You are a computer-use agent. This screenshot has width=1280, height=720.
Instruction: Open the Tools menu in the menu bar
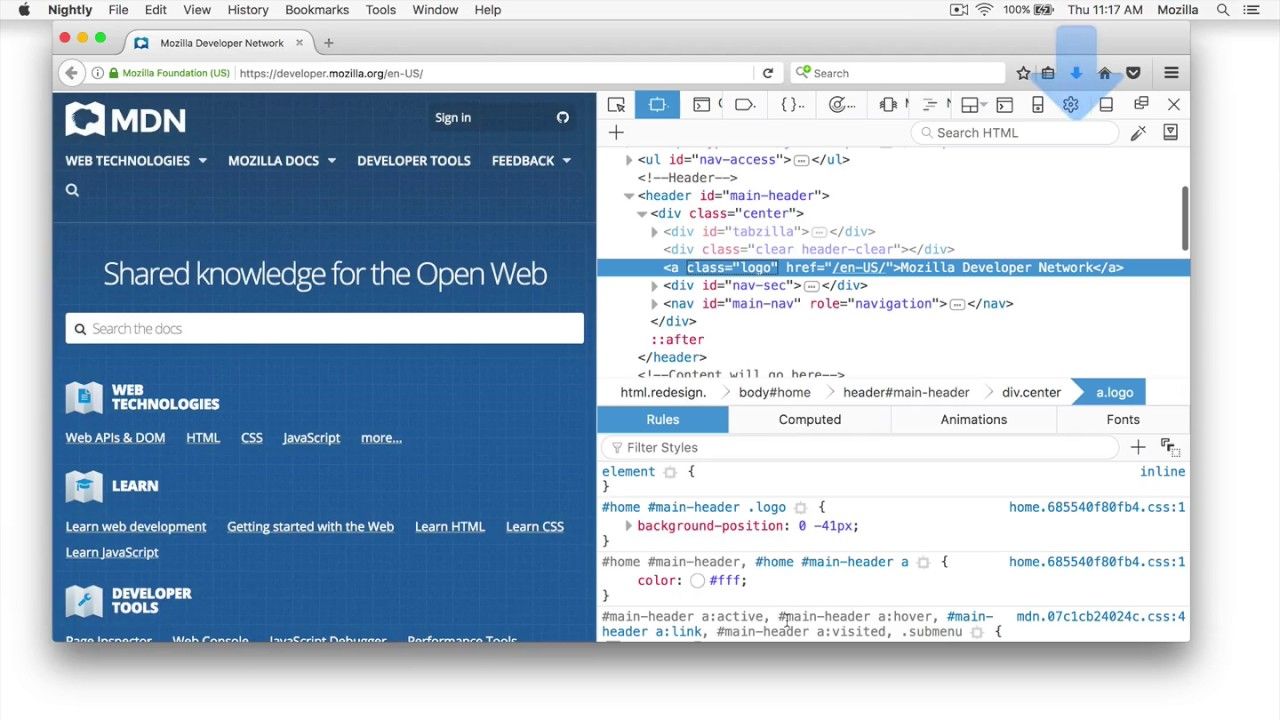click(381, 10)
